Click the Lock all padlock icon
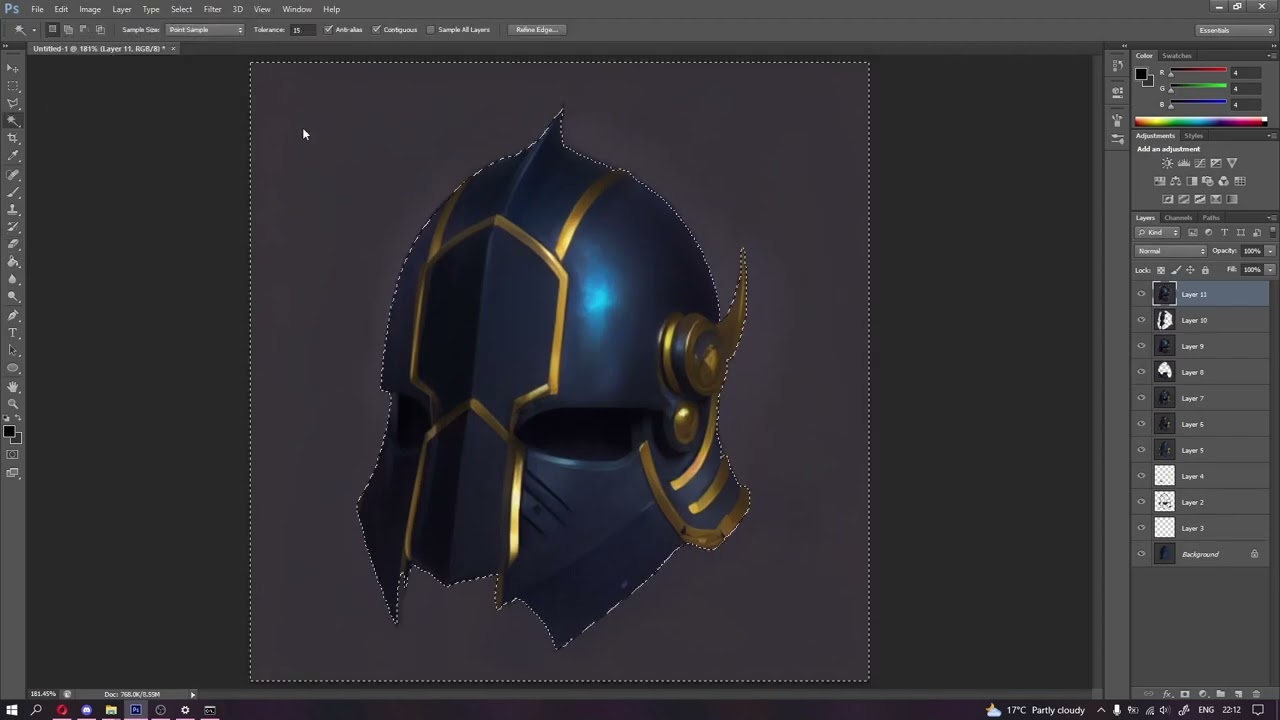Image resolution: width=1280 pixels, height=720 pixels. [1205, 270]
